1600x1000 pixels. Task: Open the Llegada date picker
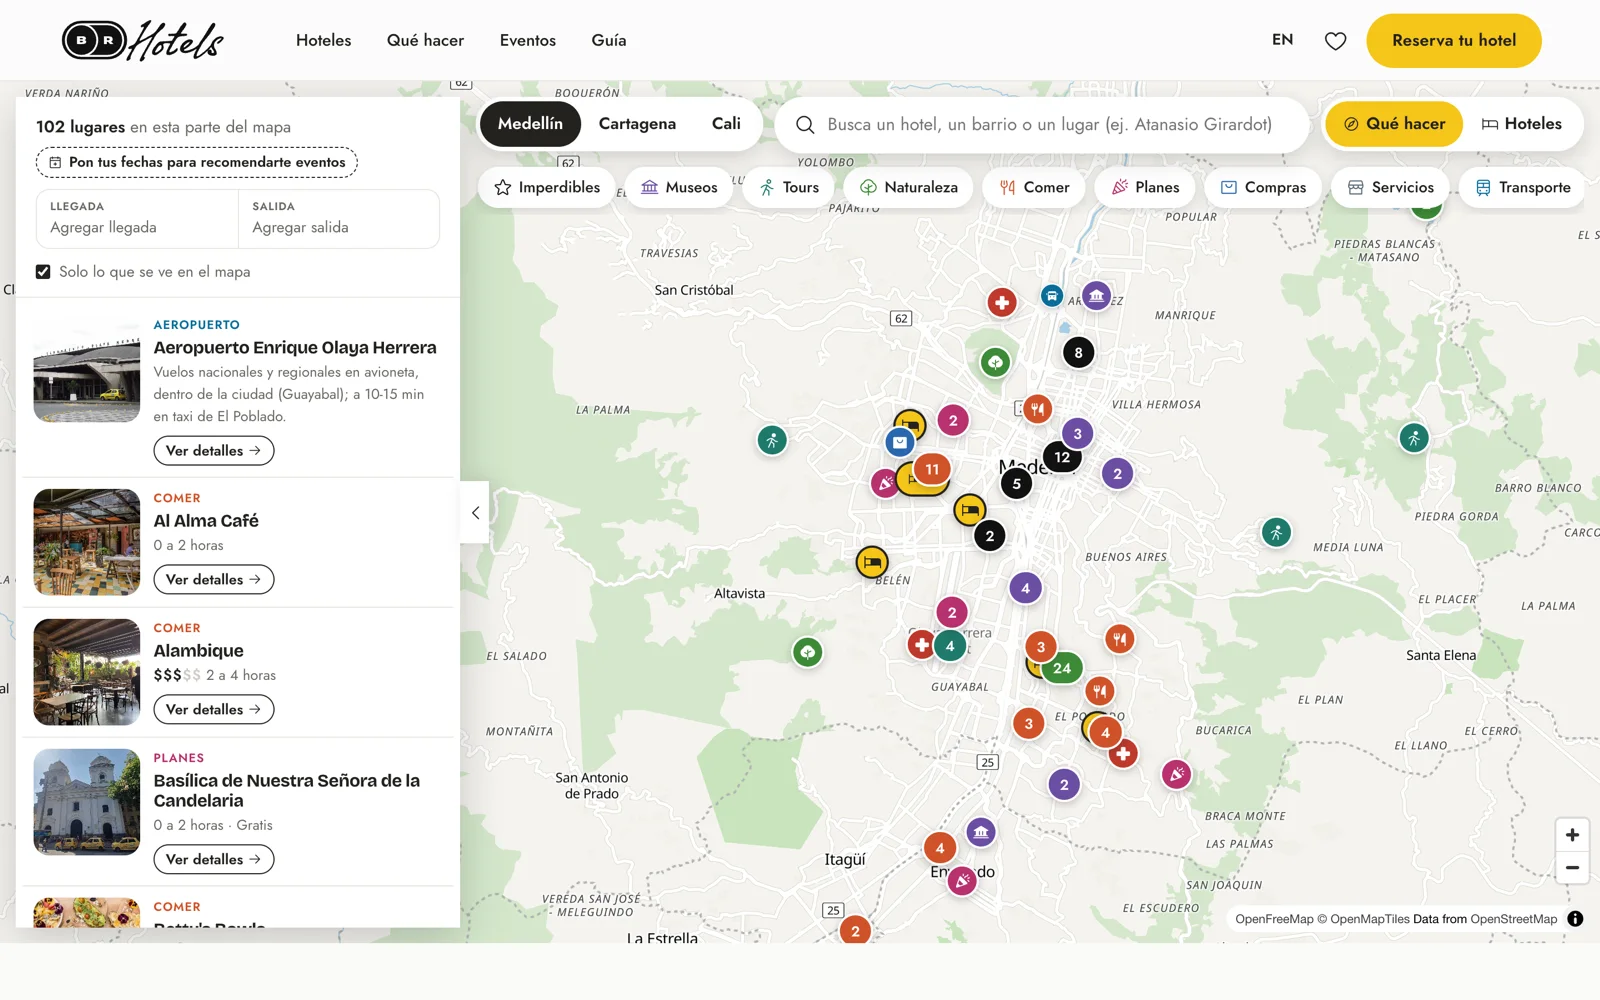(x=137, y=218)
